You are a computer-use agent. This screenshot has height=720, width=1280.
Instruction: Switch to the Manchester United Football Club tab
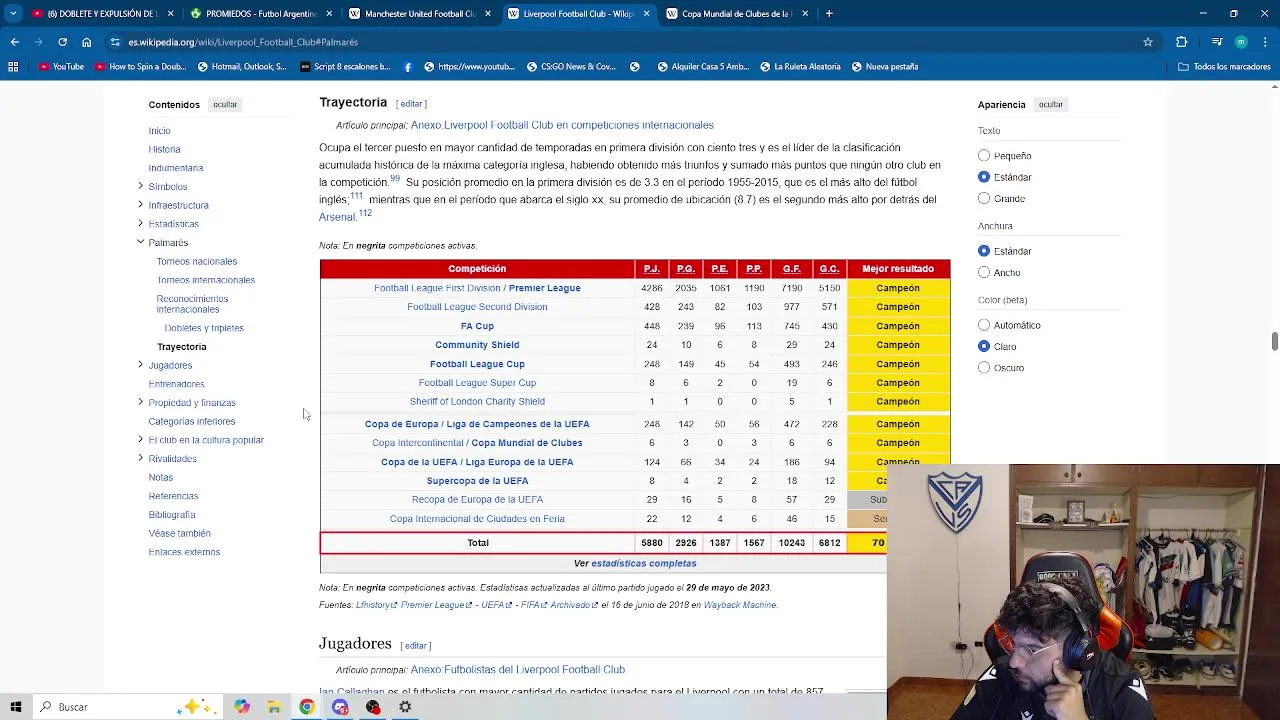click(x=418, y=14)
